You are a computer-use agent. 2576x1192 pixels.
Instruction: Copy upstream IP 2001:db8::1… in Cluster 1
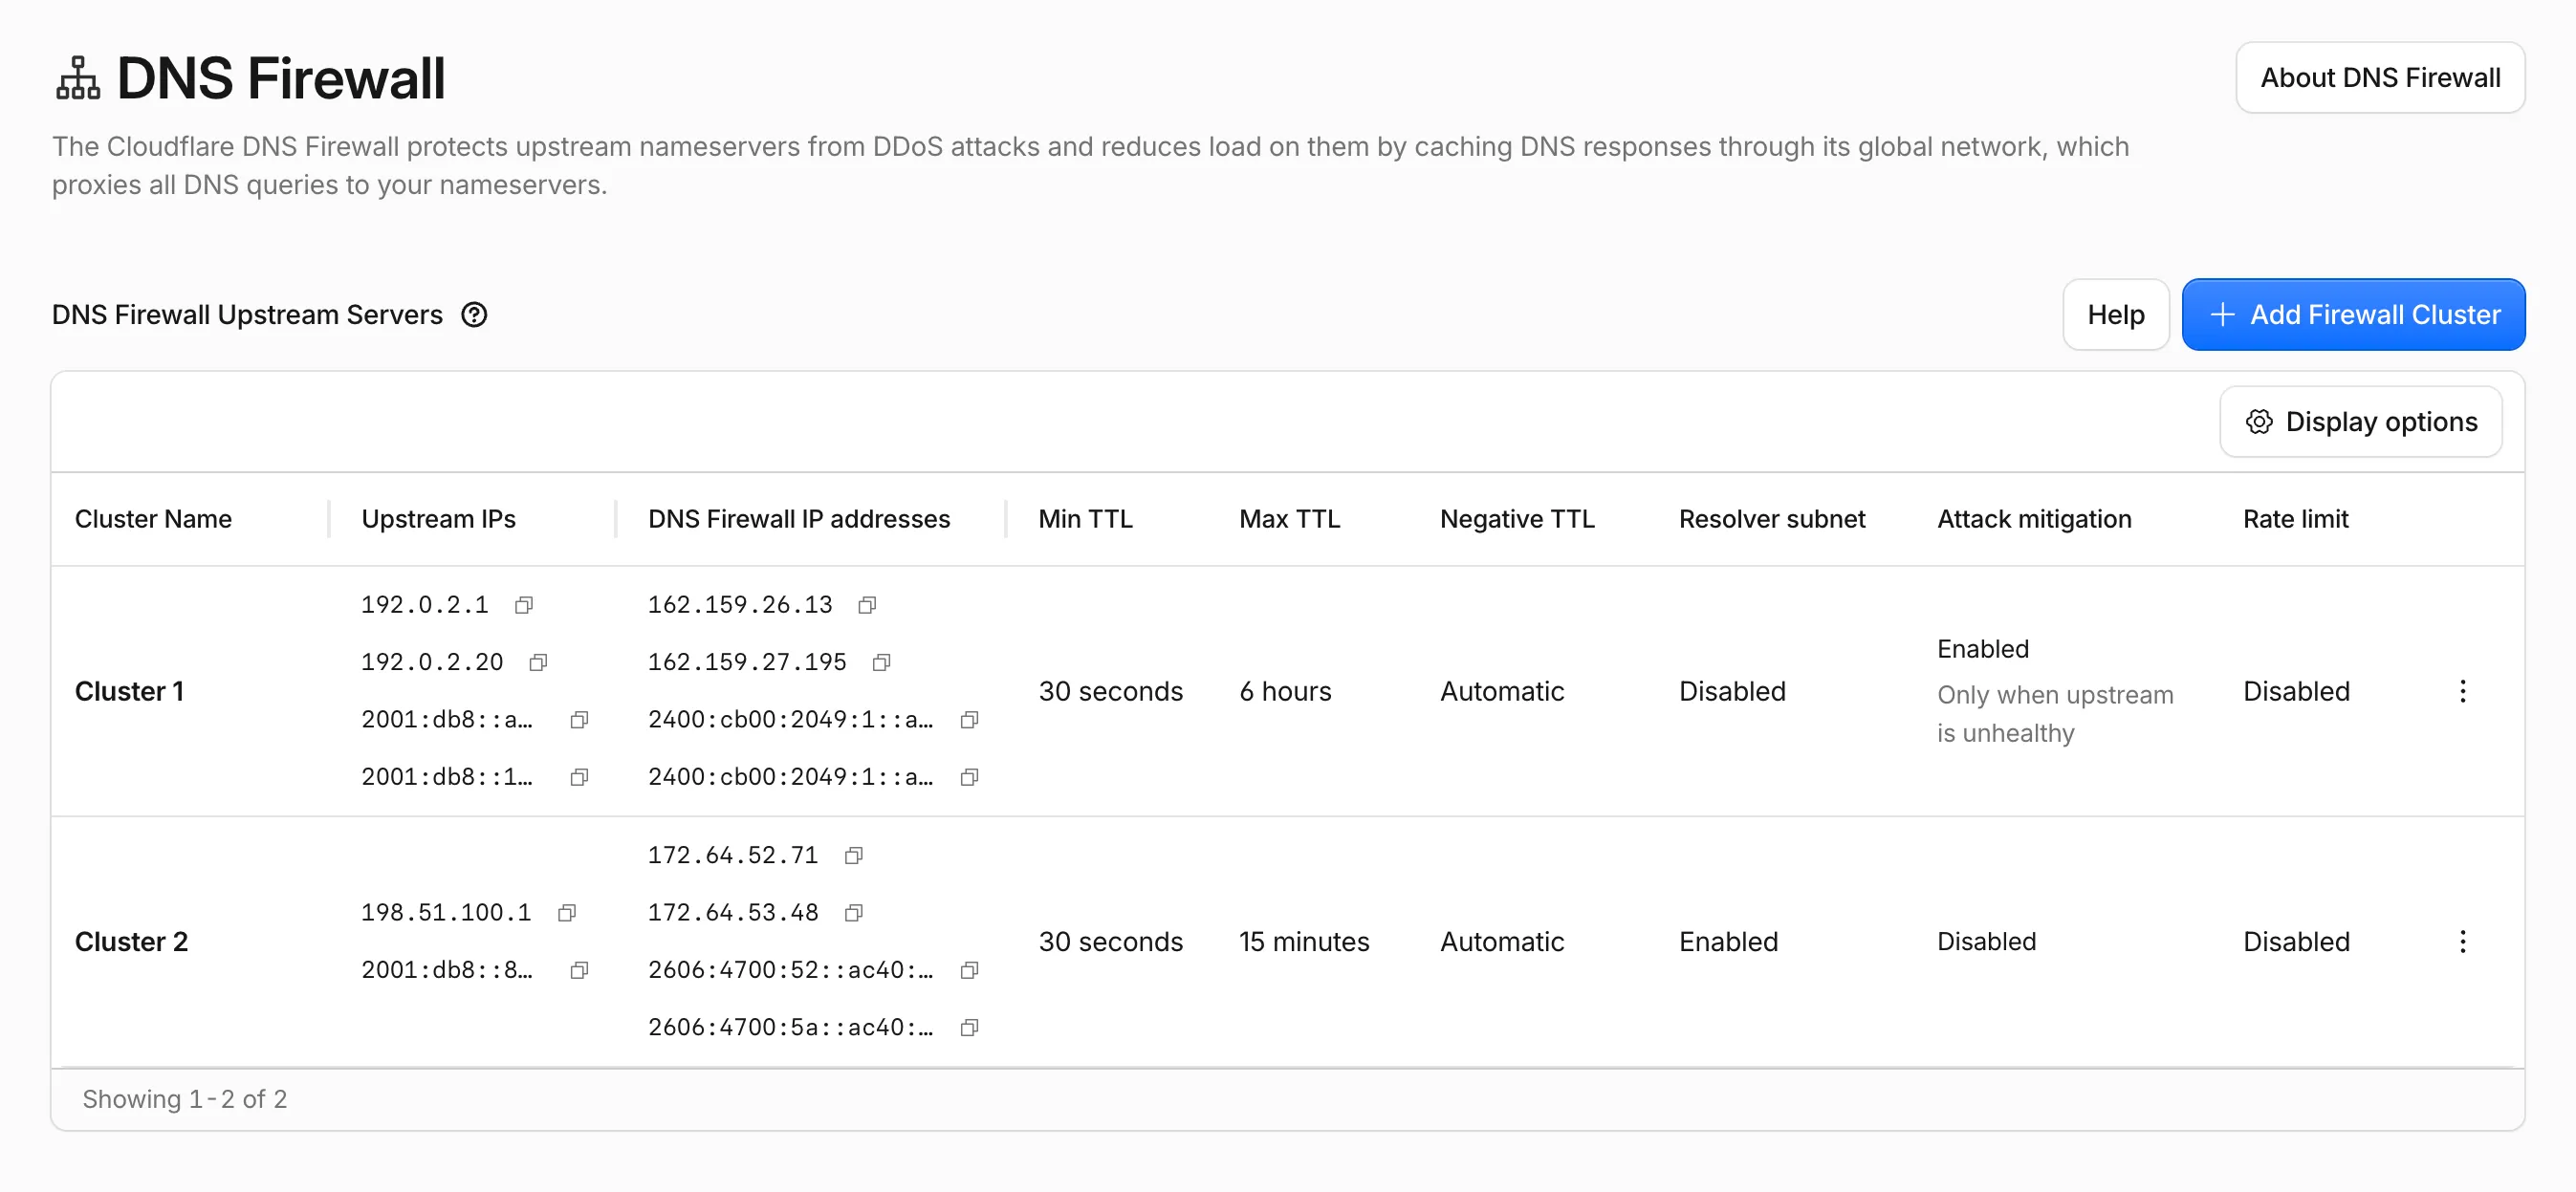(x=579, y=777)
